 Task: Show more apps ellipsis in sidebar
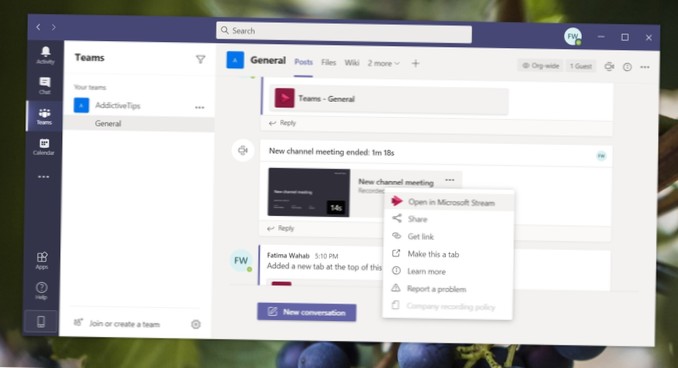click(x=43, y=177)
